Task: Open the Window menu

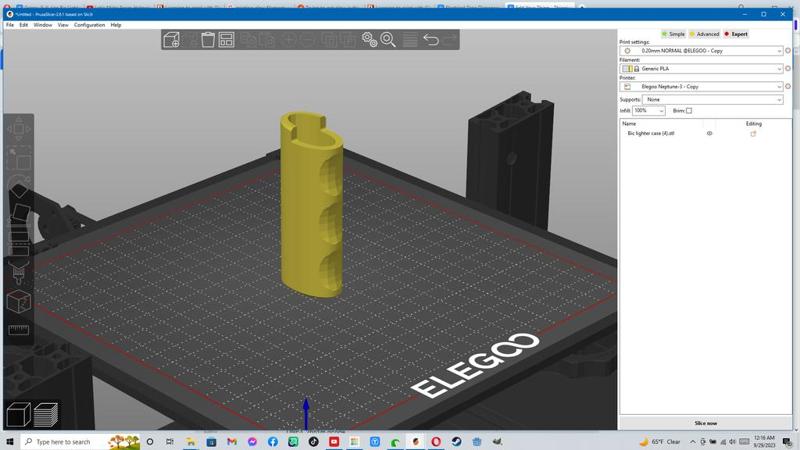Action: pos(43,25)
